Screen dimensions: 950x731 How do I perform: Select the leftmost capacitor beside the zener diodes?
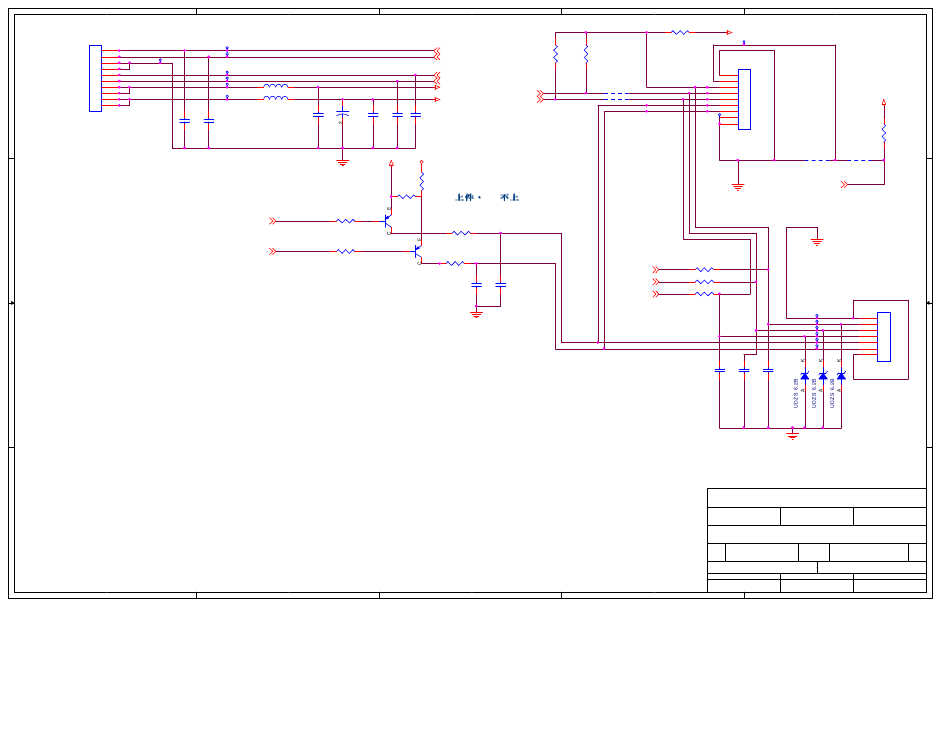pyautogui.click(x=720, y=370)
